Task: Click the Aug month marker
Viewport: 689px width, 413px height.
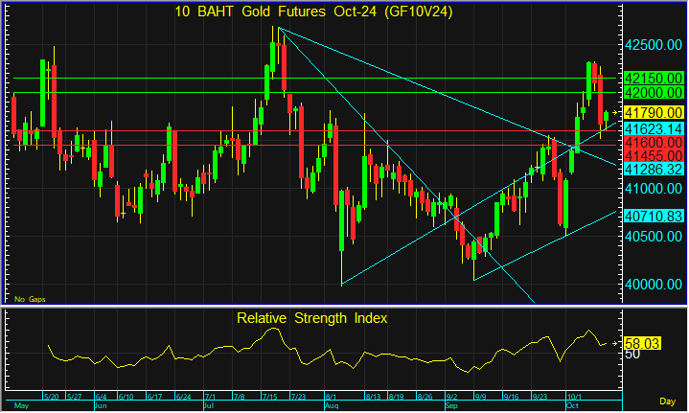Action: point(332,406)
